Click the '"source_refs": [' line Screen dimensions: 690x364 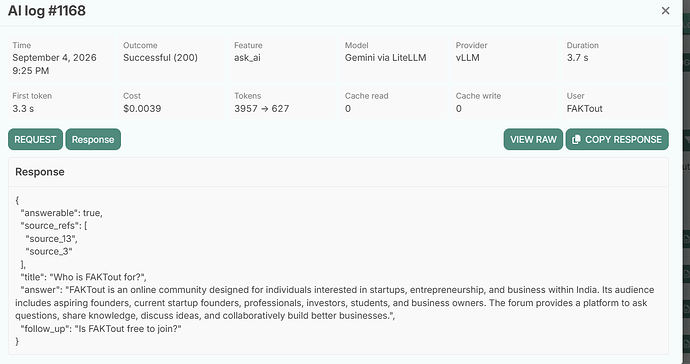[54, 226]
